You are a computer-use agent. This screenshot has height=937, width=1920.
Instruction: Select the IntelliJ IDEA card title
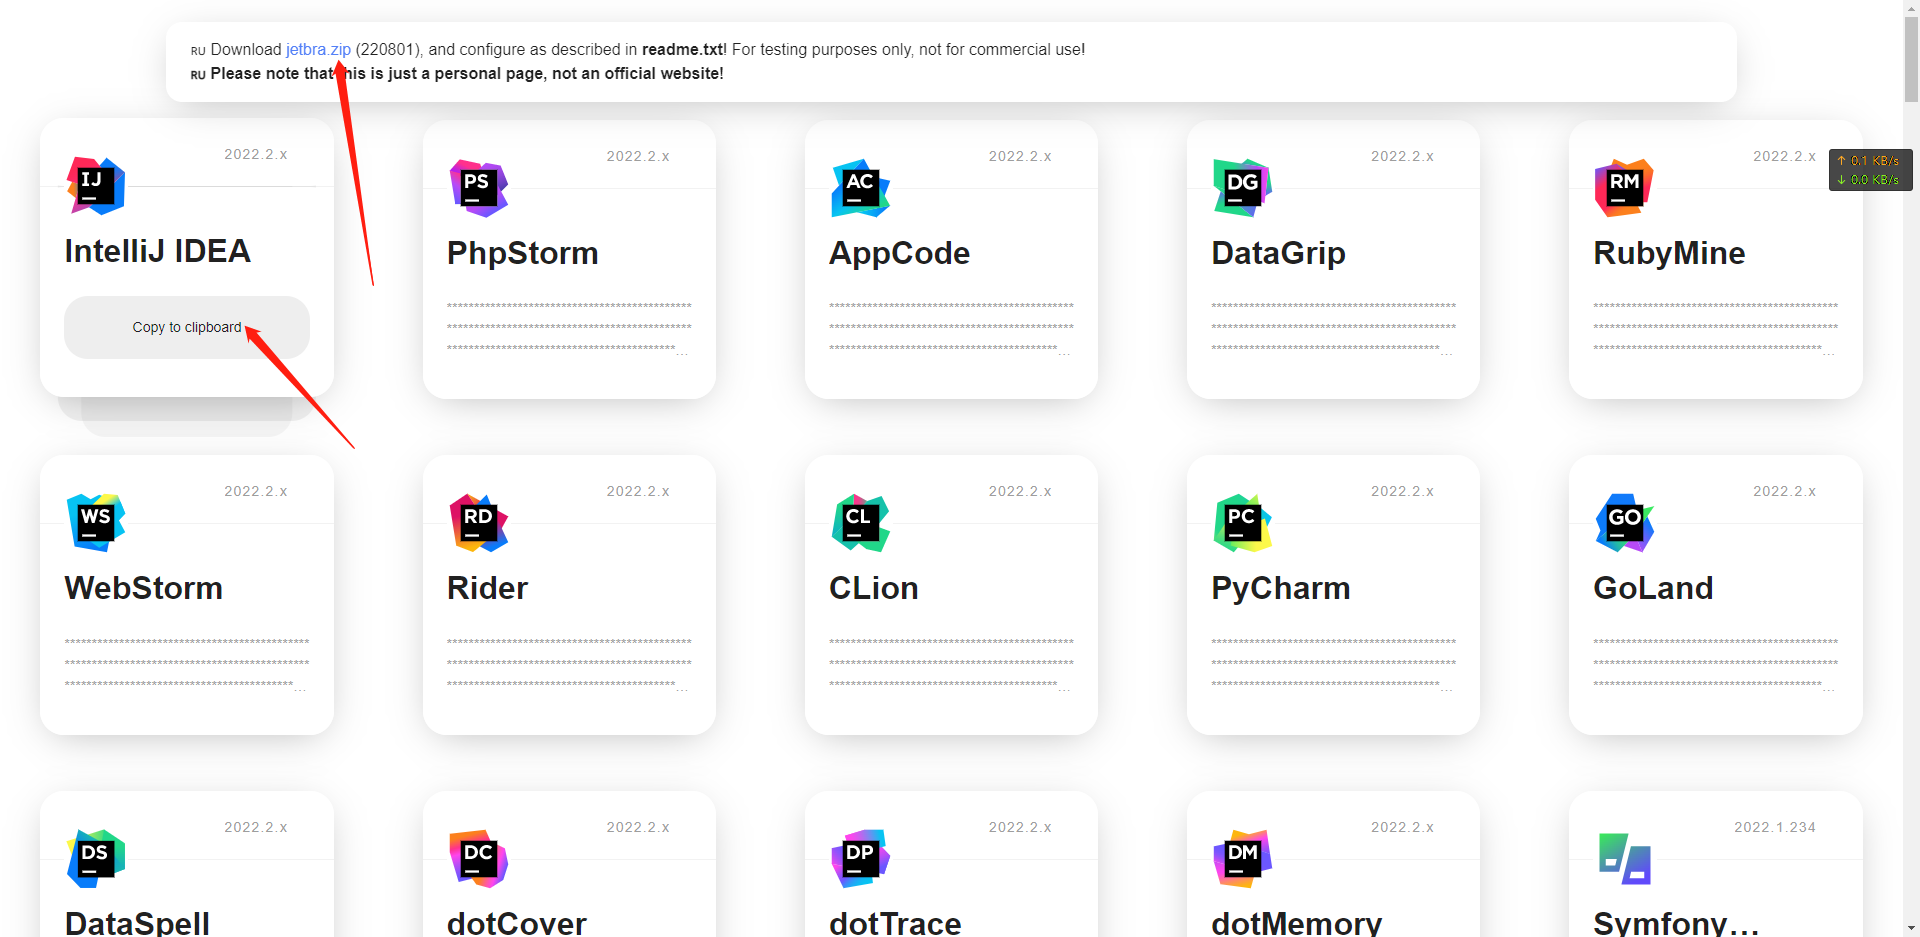[158, 251]
